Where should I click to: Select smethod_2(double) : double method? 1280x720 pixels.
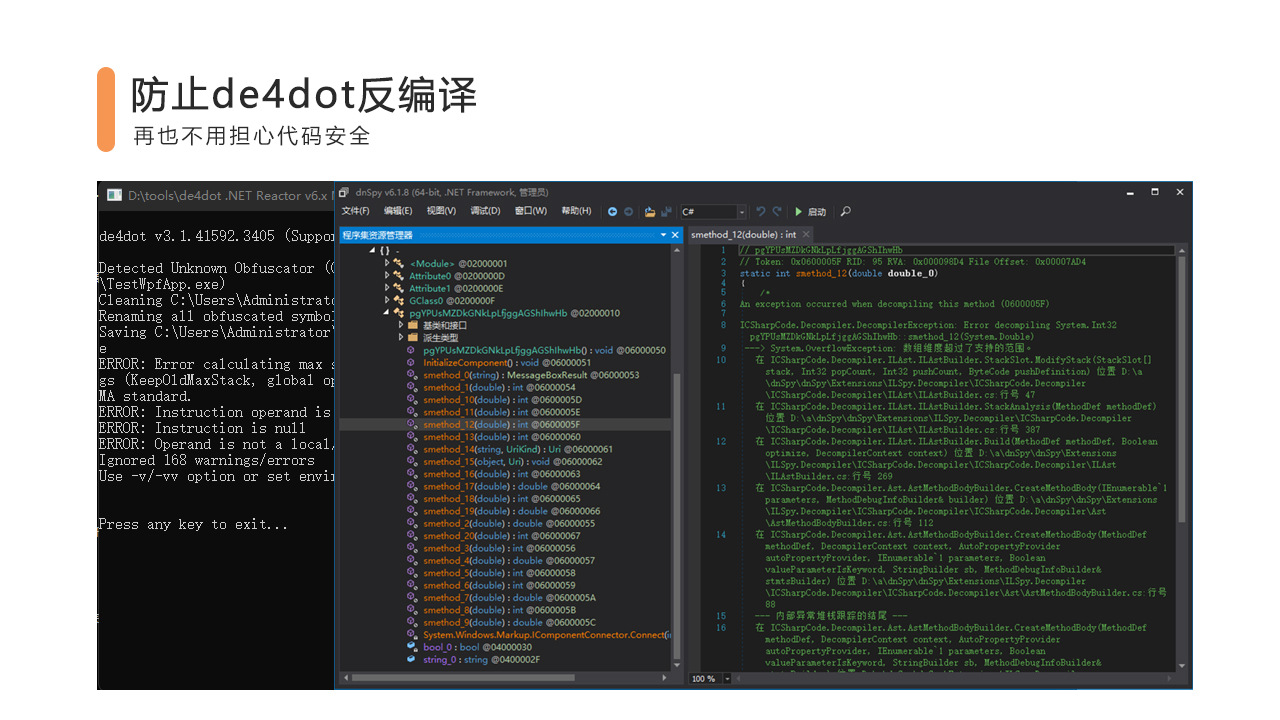tap(508, 523)
